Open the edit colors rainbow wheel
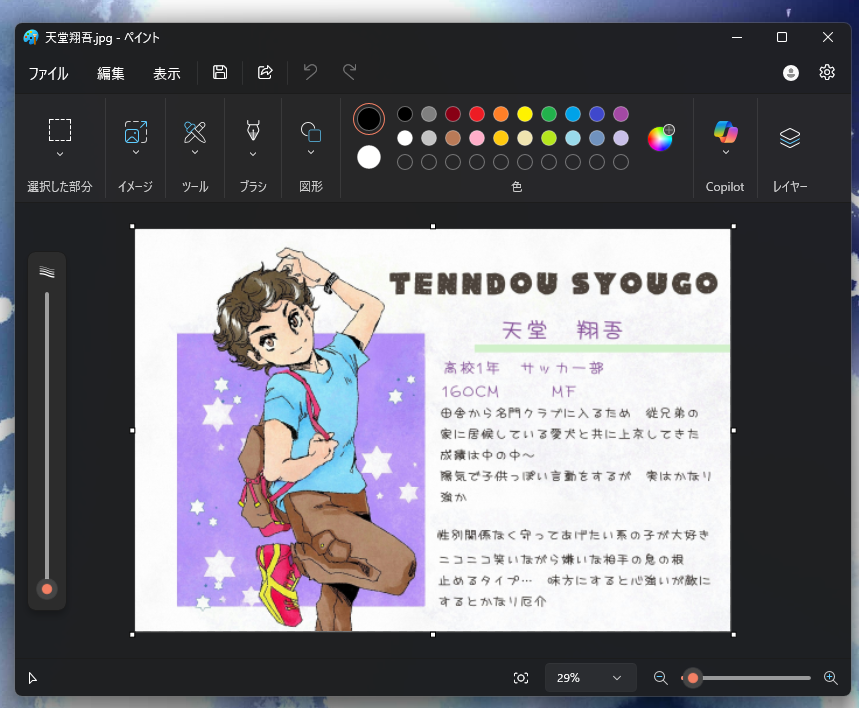 point(660,138)
